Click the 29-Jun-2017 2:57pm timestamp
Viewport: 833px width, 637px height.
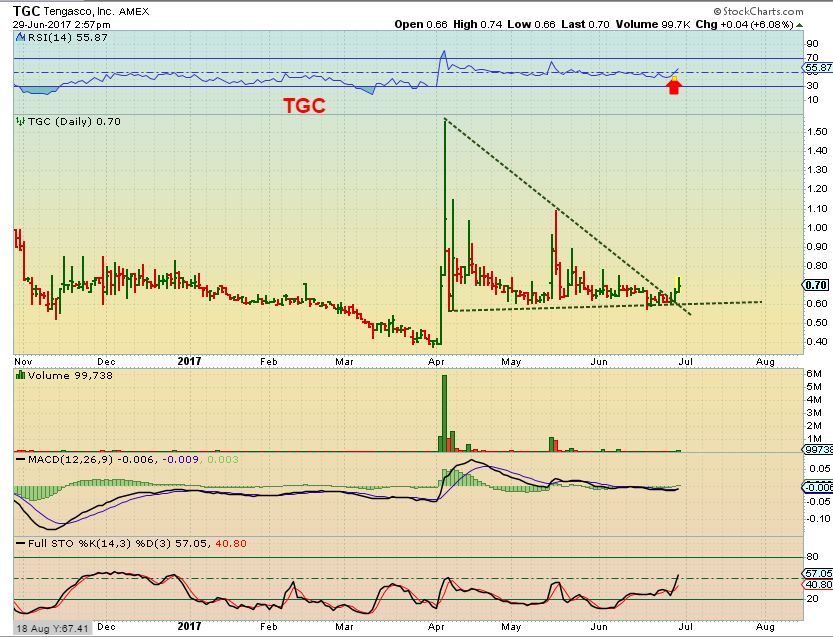pos(62,24)
